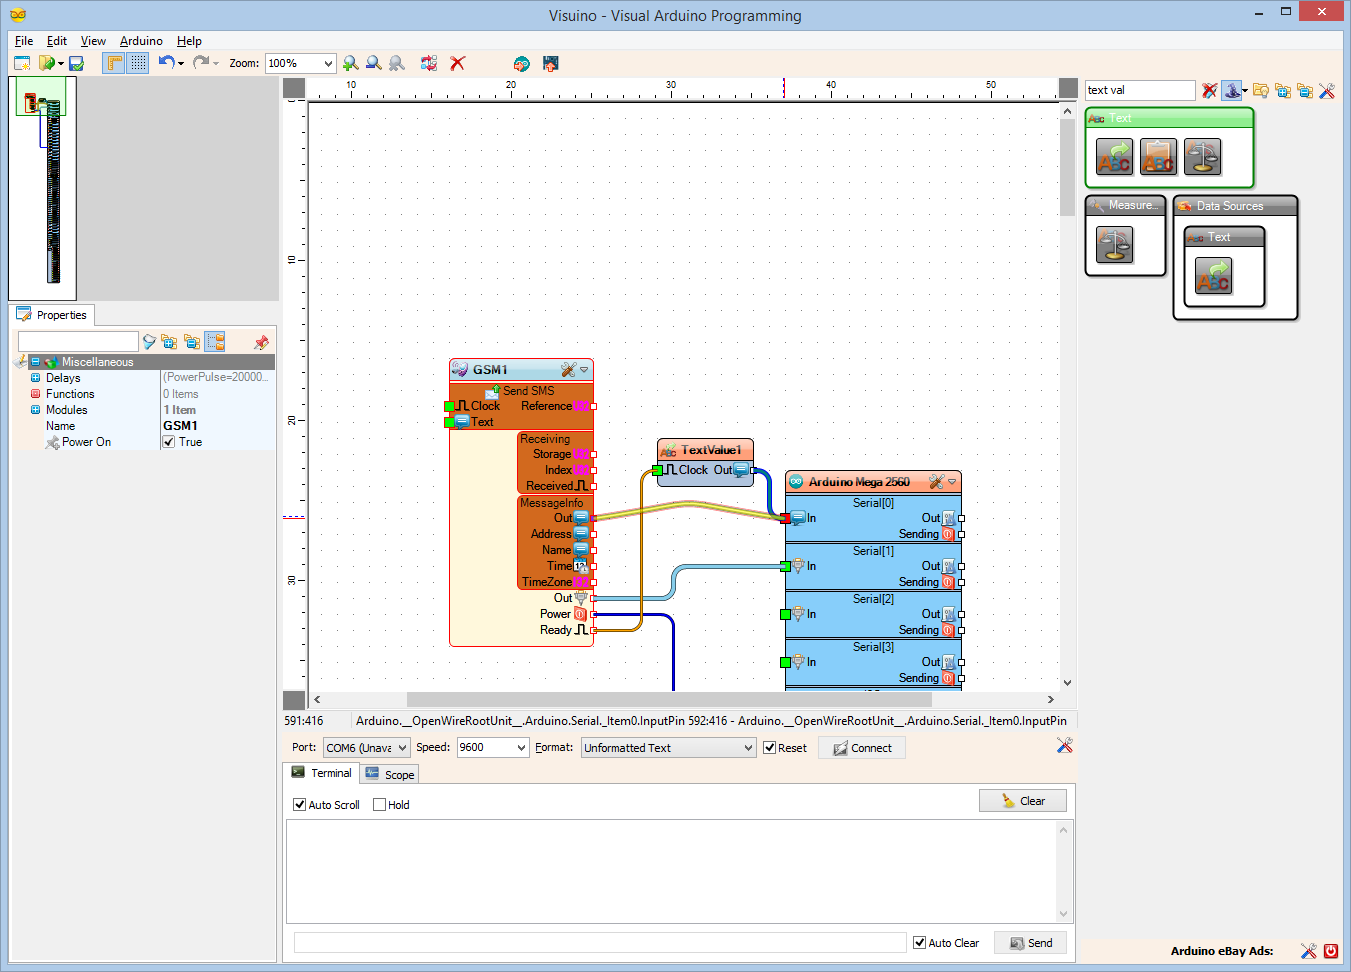
Task: Toggle the rulers toolbar button
Action: coord(114,63)
